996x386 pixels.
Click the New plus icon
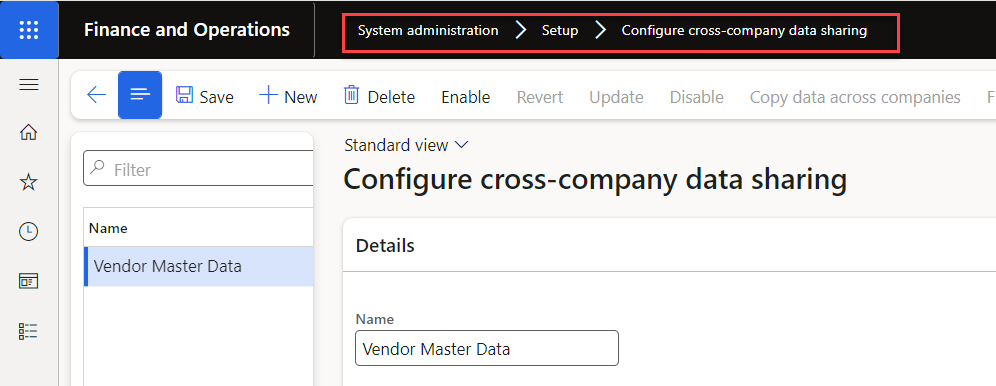tap(269, 96)
